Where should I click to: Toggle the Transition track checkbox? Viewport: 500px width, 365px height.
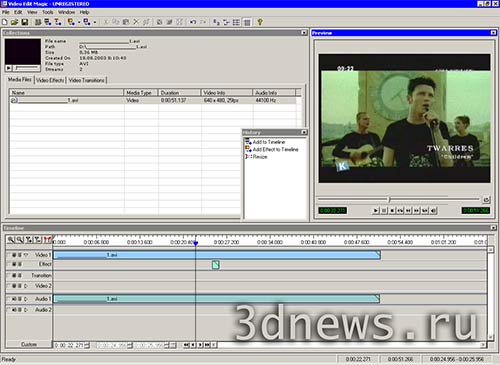coord(9,275)
